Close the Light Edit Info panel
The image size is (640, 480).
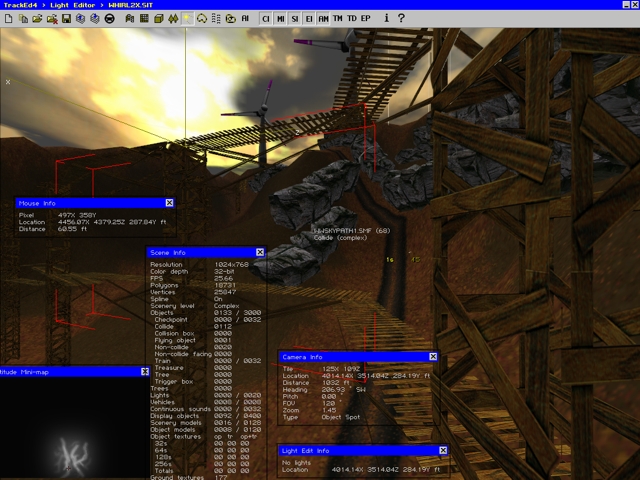pos(443,450)
